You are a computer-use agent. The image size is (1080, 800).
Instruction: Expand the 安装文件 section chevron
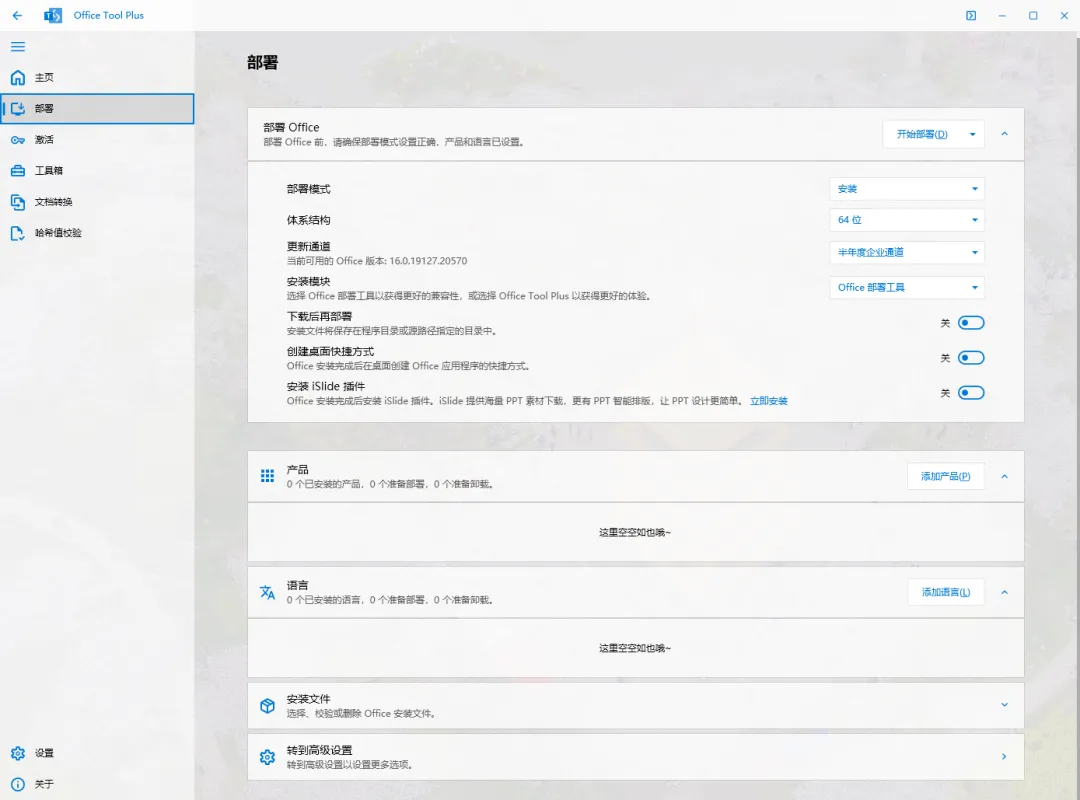tap(1004, 705)
